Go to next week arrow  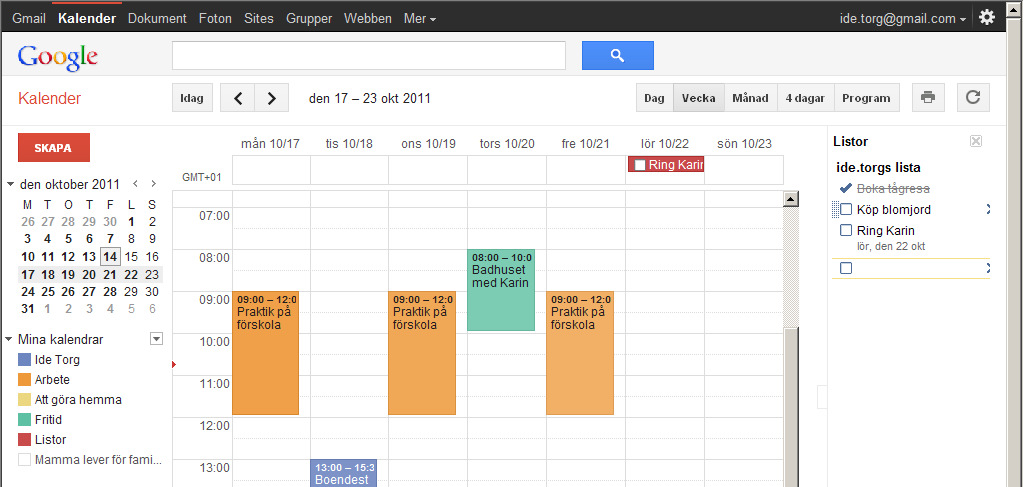point(271,98)
